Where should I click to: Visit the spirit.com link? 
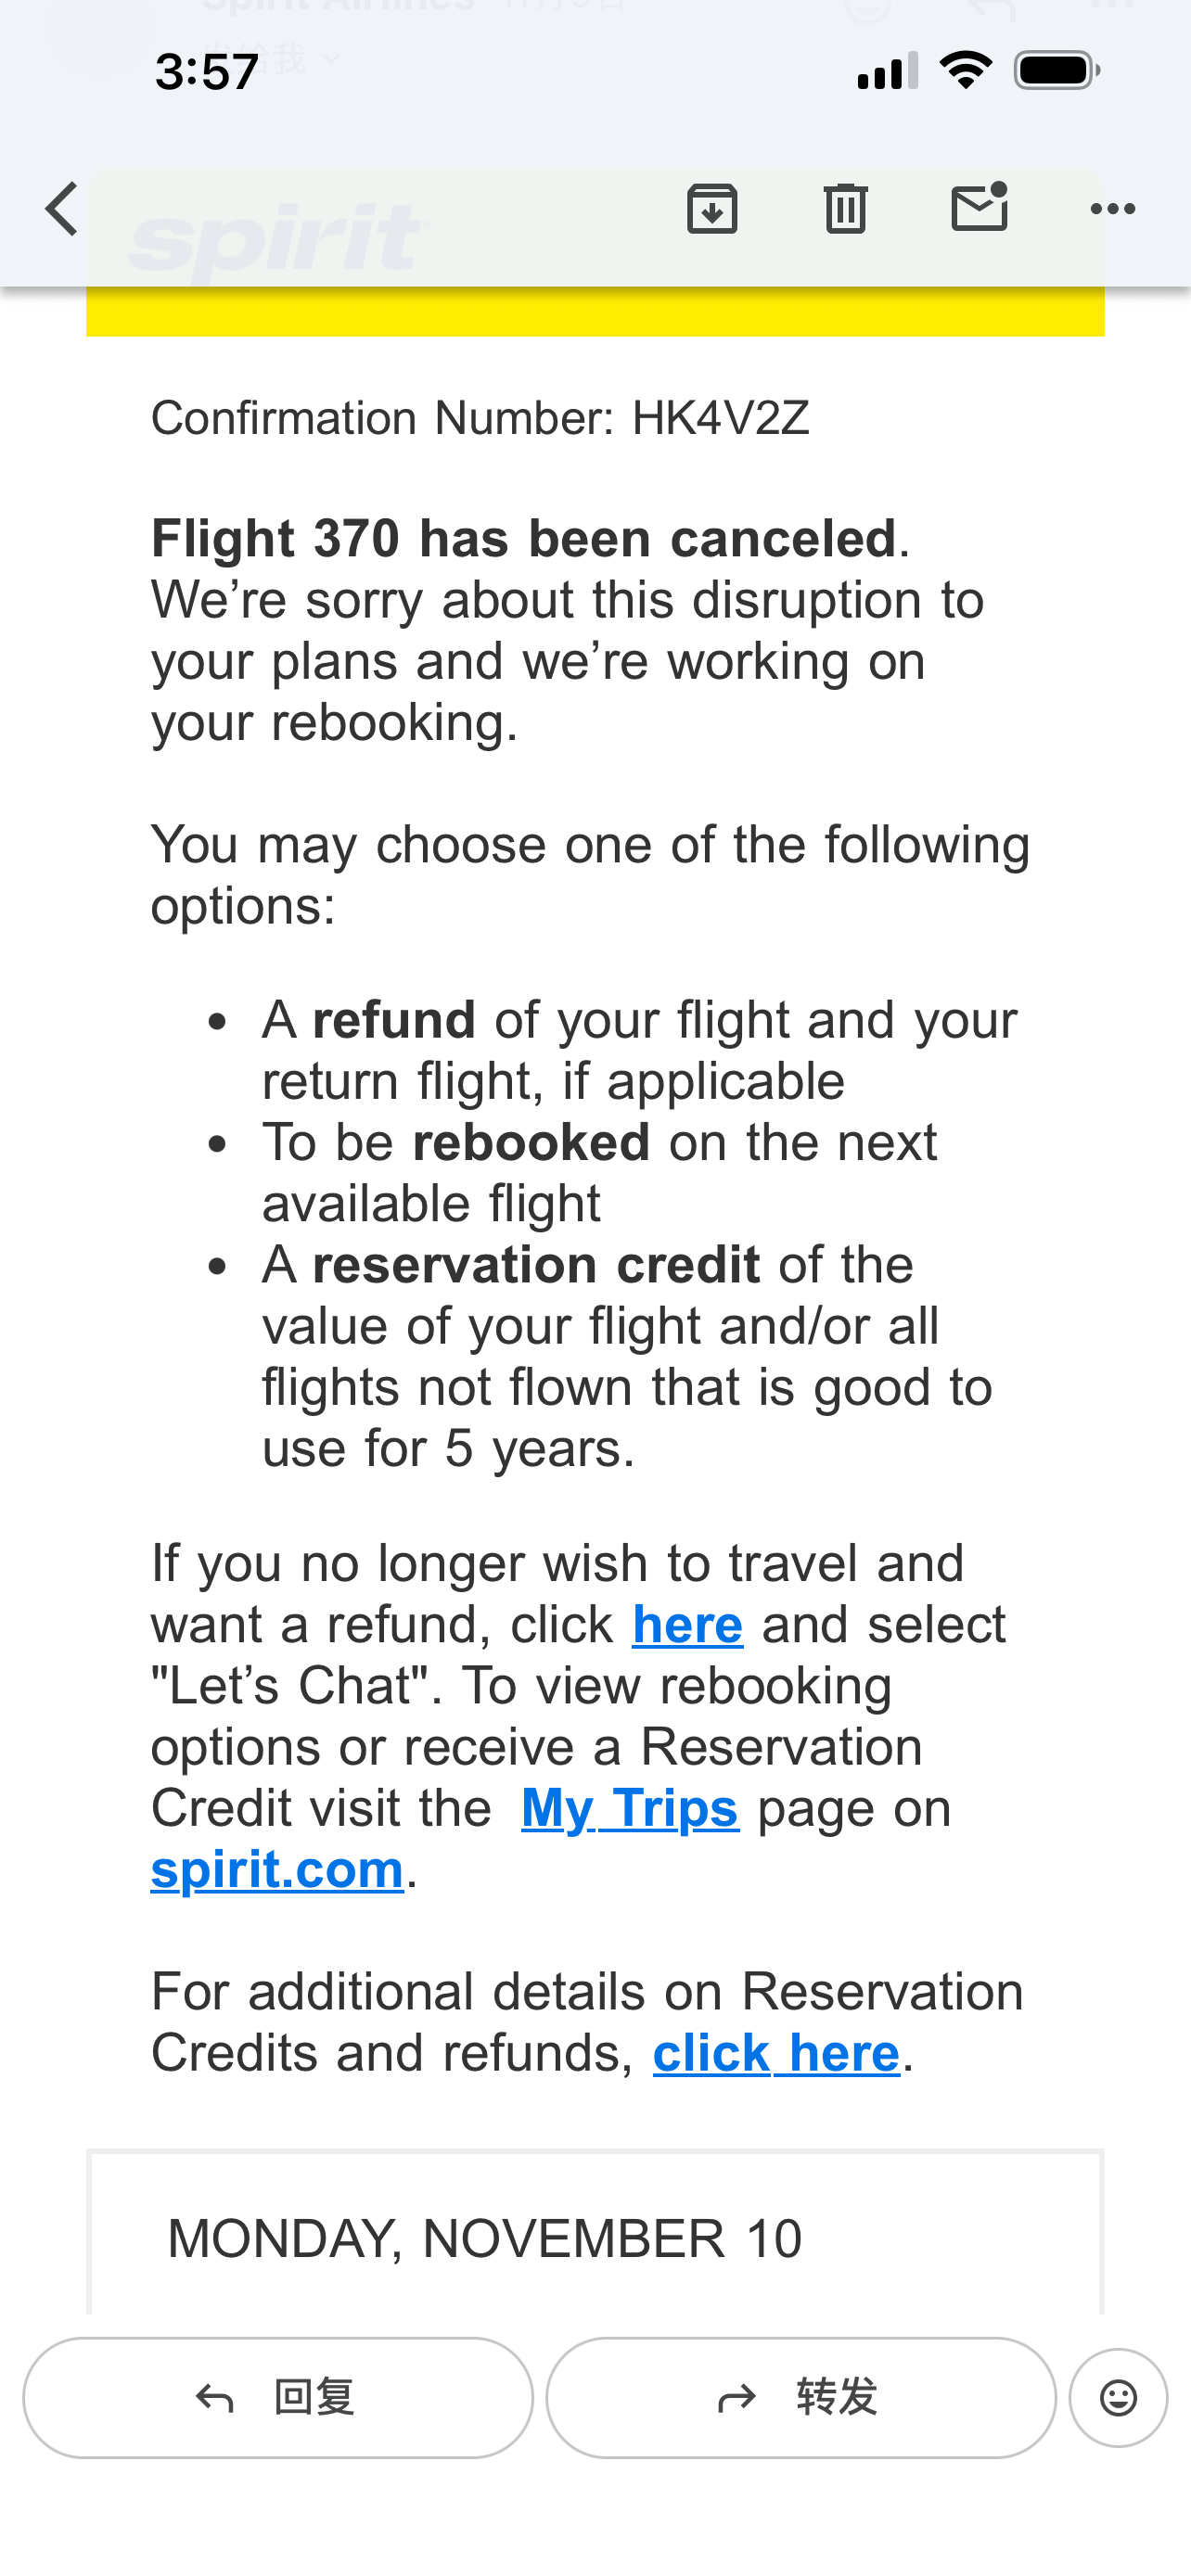click(277, 1870)
